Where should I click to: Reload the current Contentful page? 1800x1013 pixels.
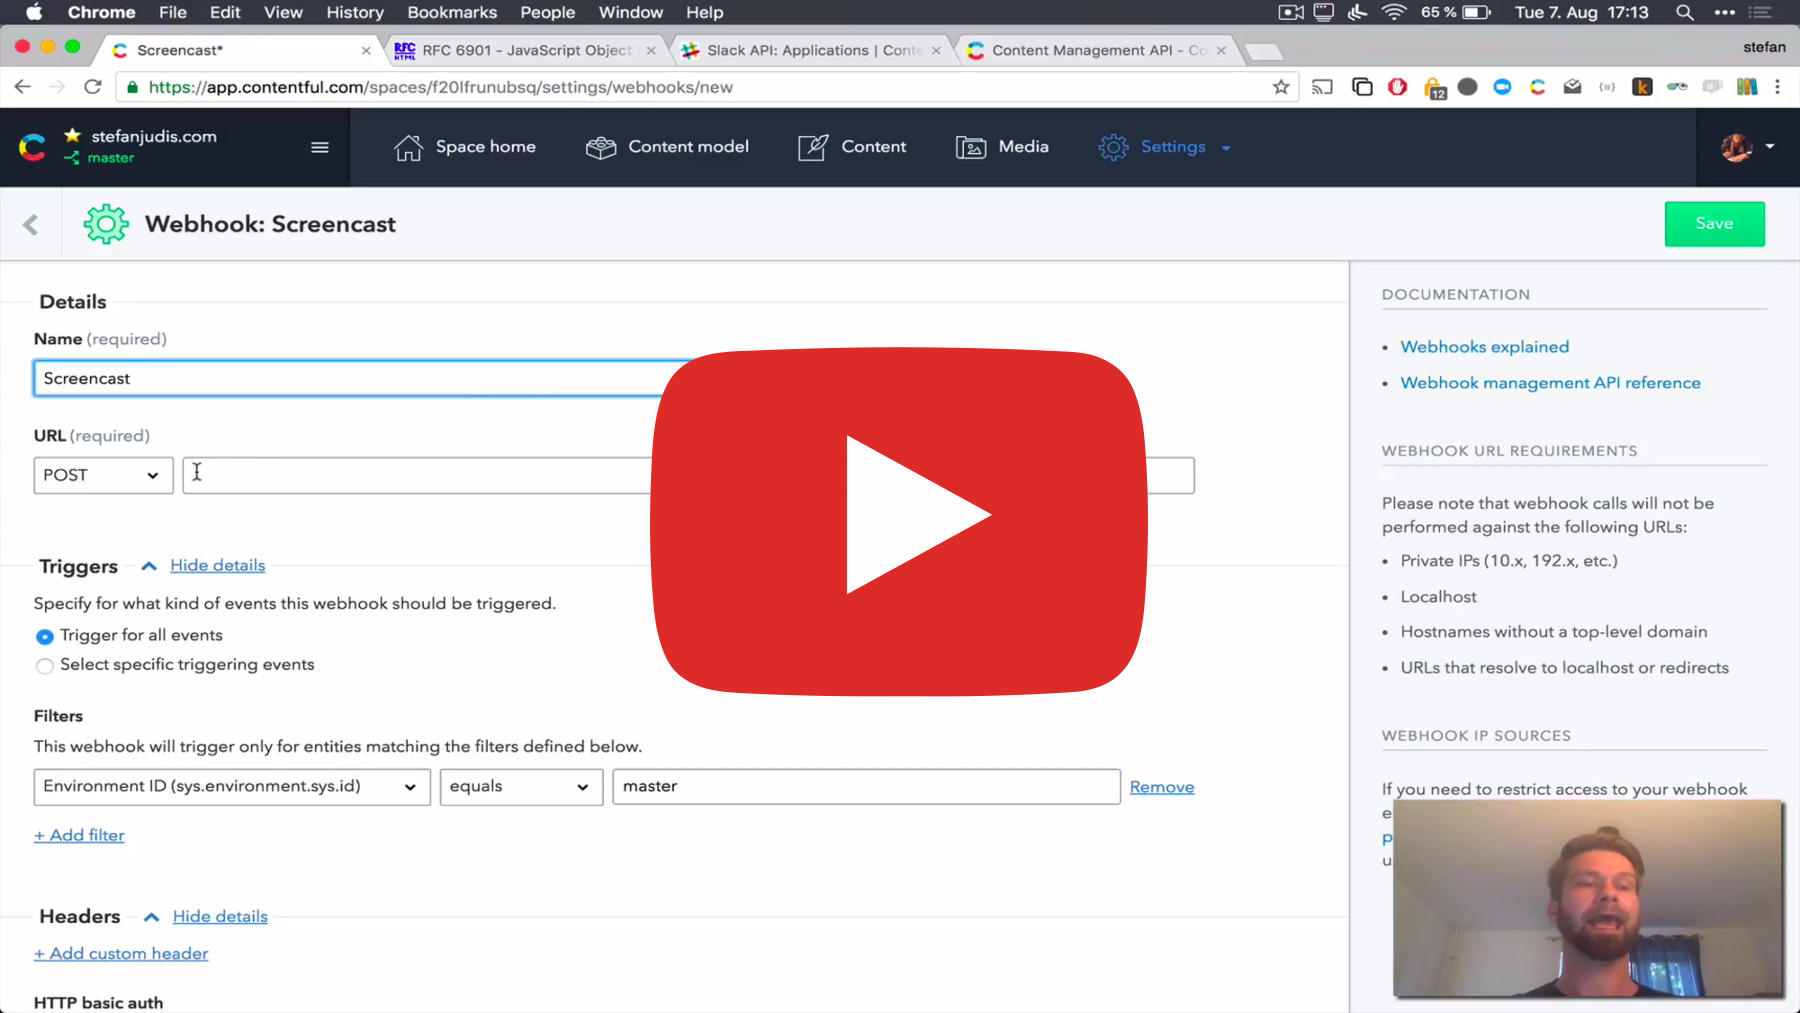(93, 87)
